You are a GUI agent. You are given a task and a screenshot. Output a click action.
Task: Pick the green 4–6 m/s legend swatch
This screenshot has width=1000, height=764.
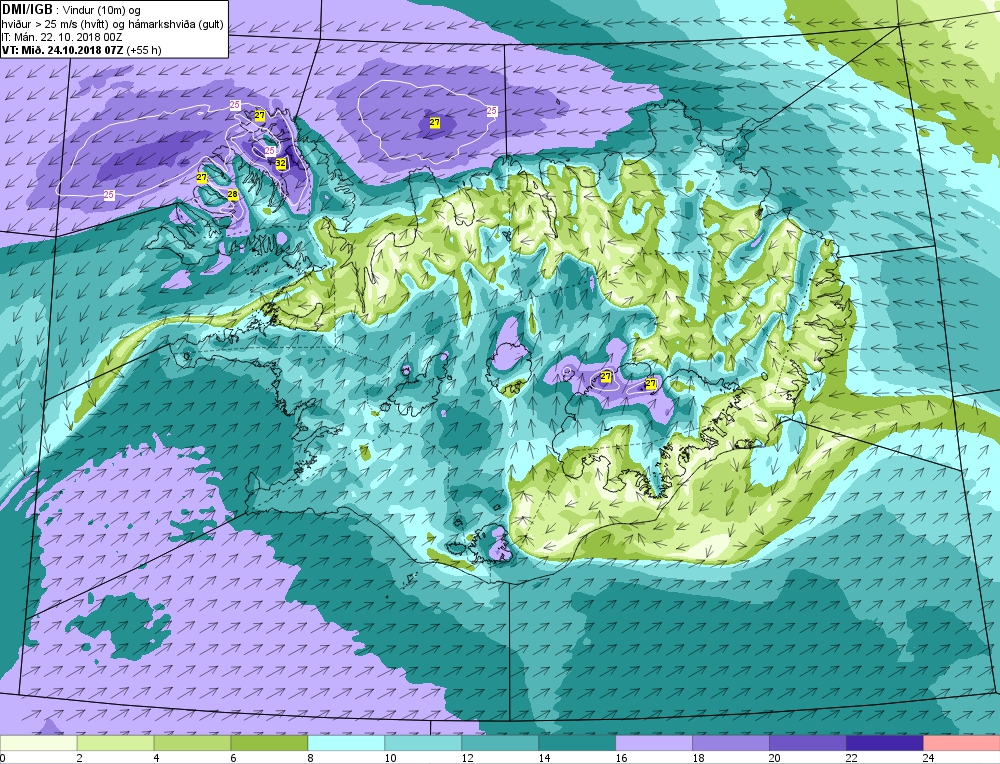(x=192, y=744)
